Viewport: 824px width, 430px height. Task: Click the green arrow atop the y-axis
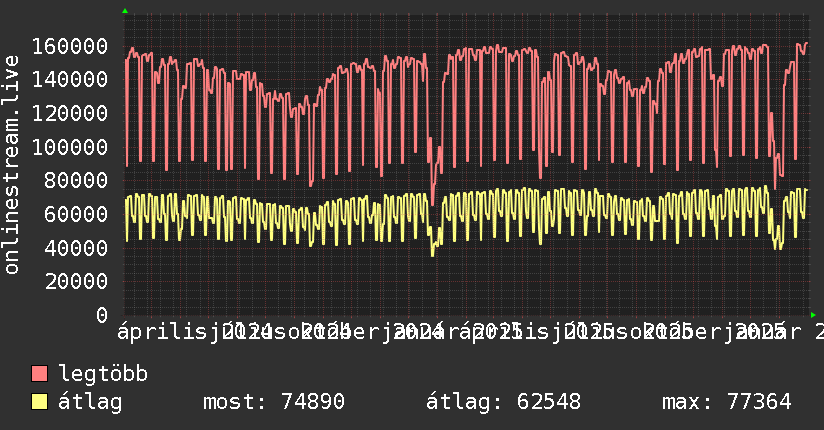tap(125, 11)
